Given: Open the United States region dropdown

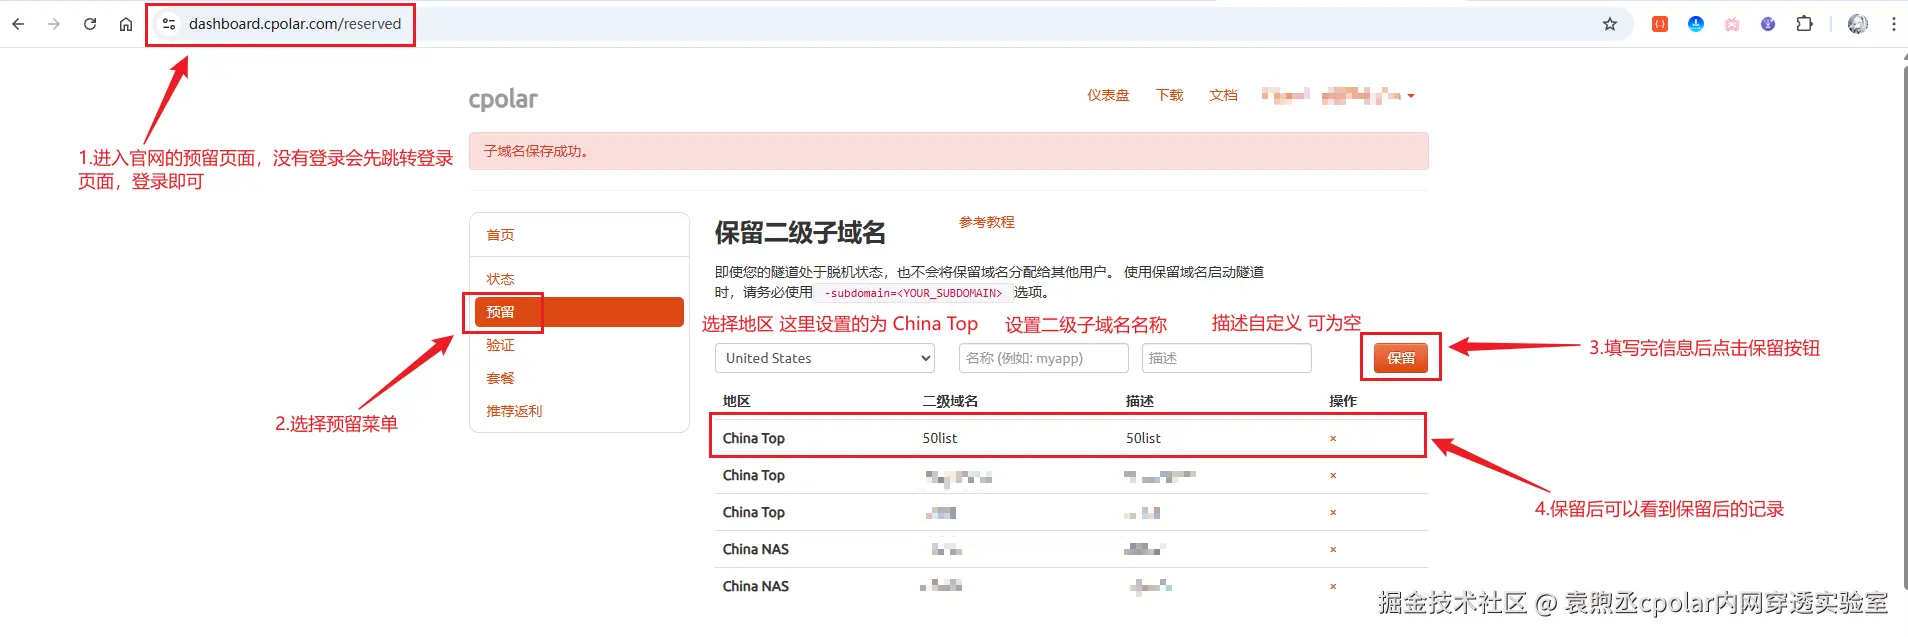Looking at the screenshot, I should click(825, 358).
